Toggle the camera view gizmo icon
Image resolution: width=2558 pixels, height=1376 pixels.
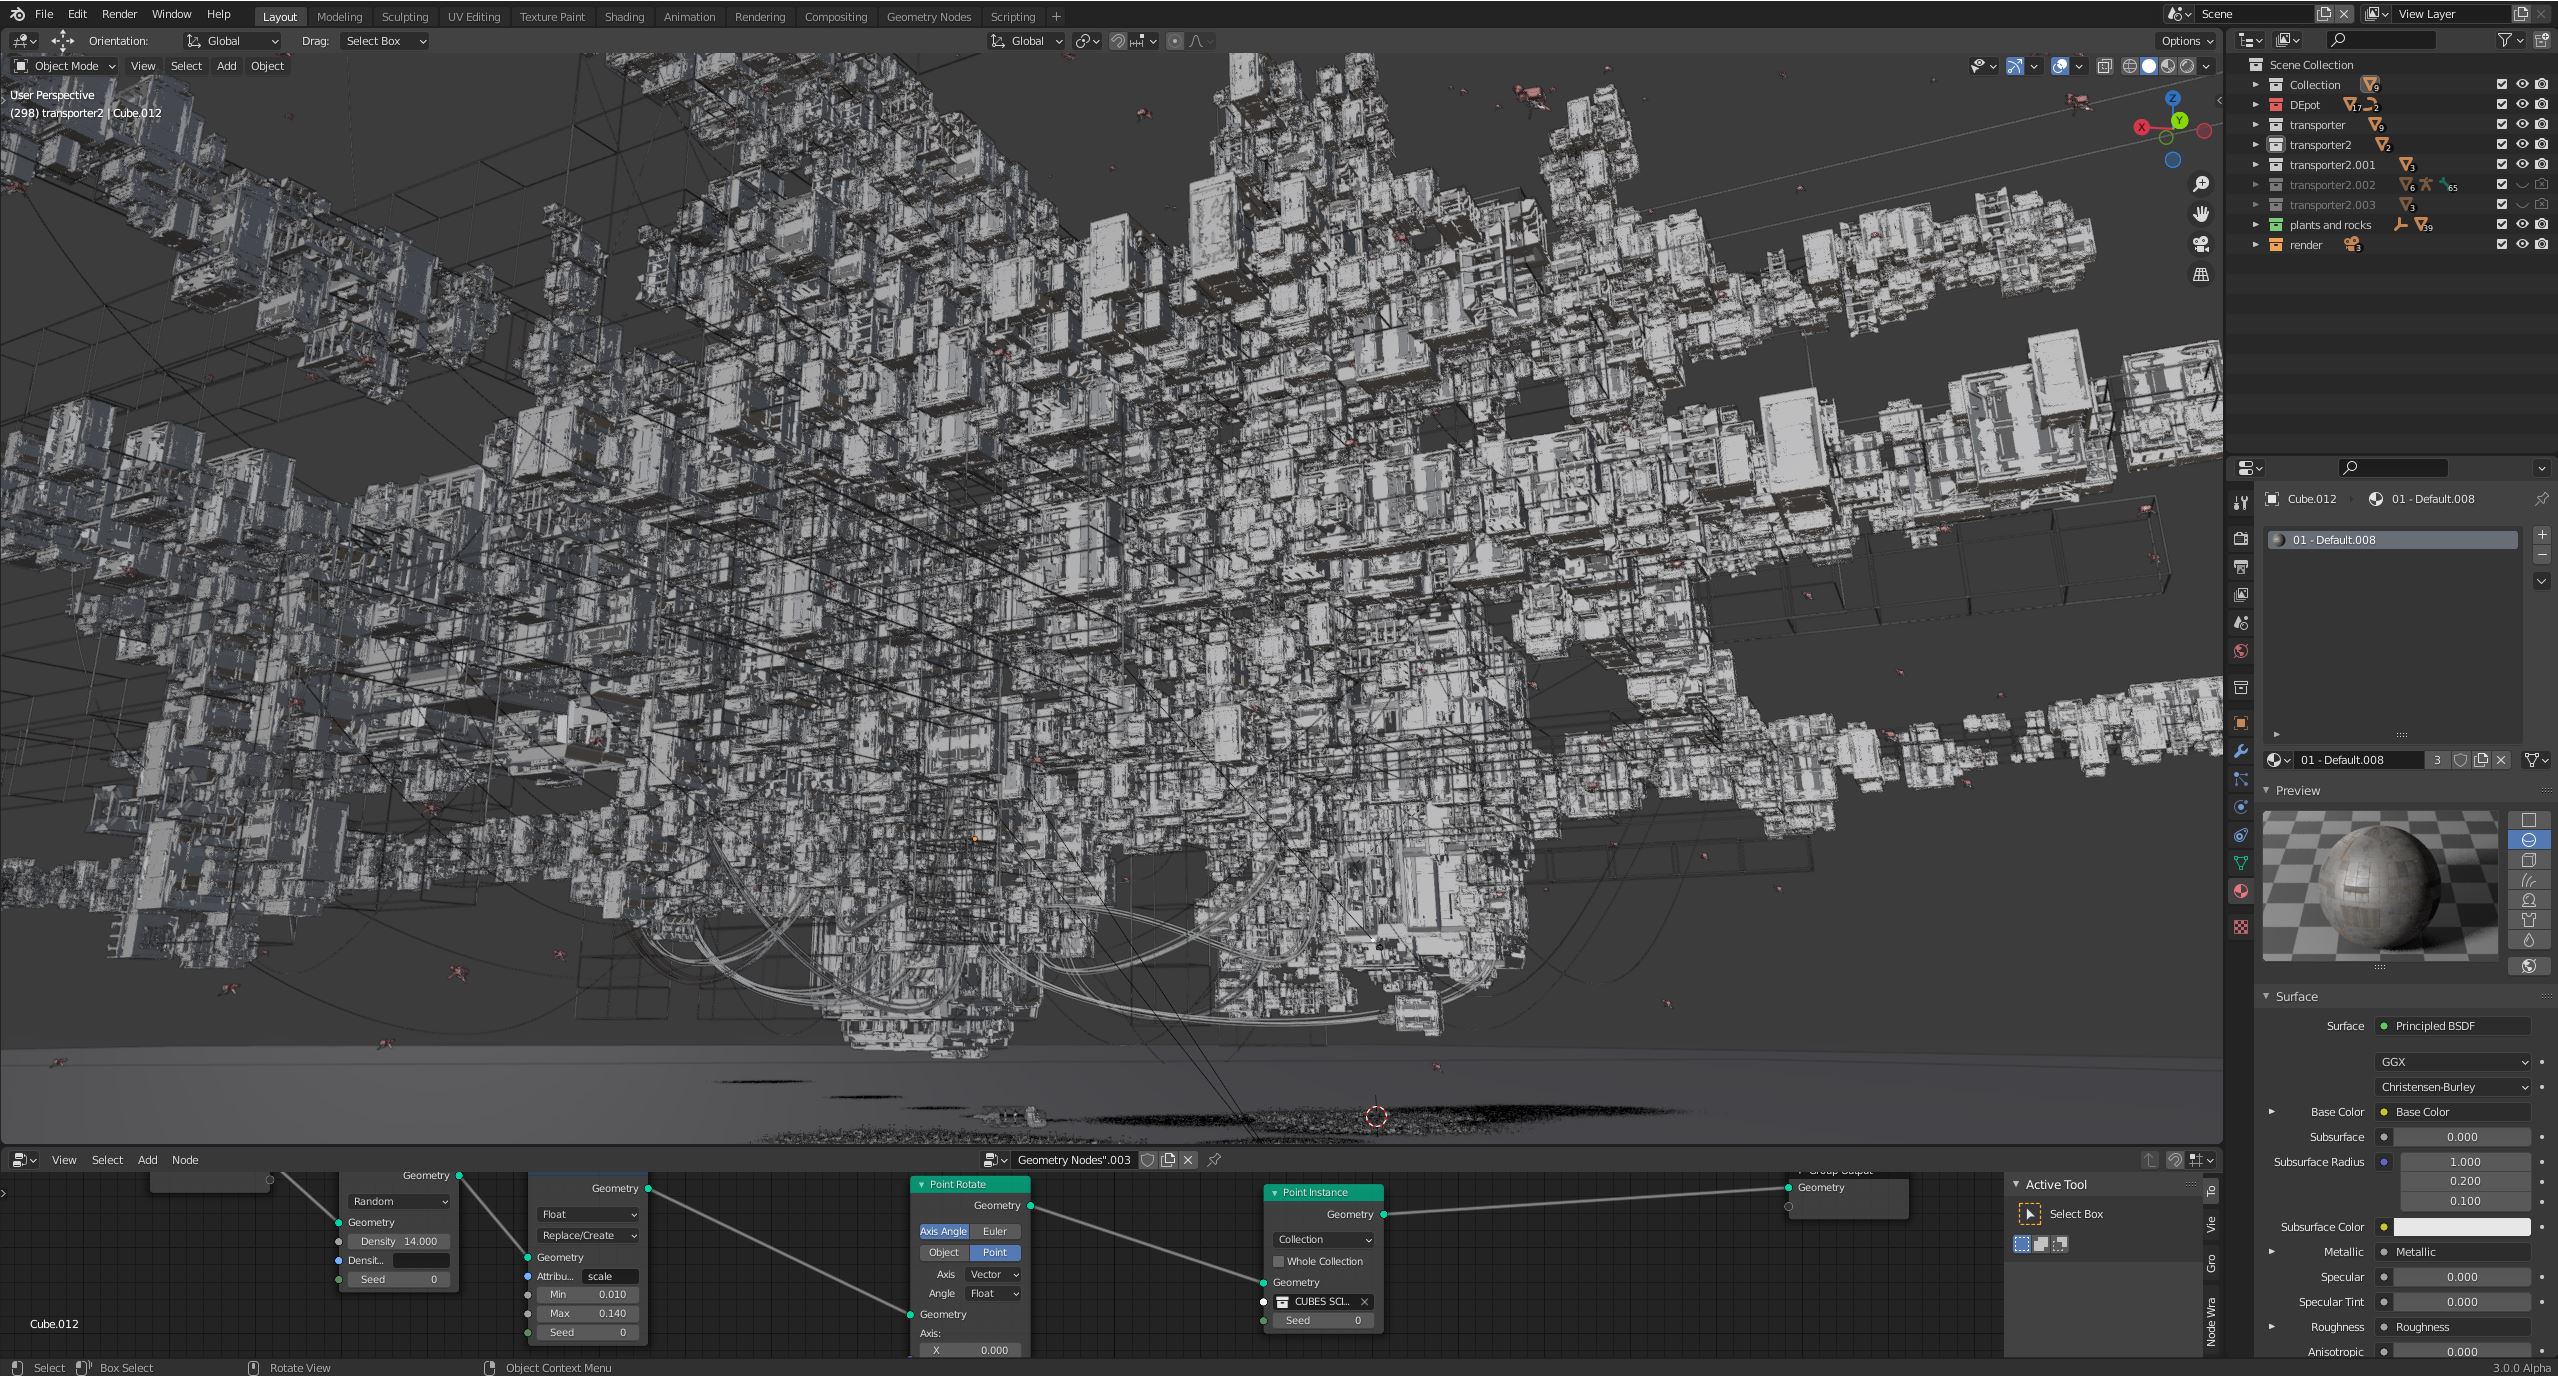point(2200,244)
